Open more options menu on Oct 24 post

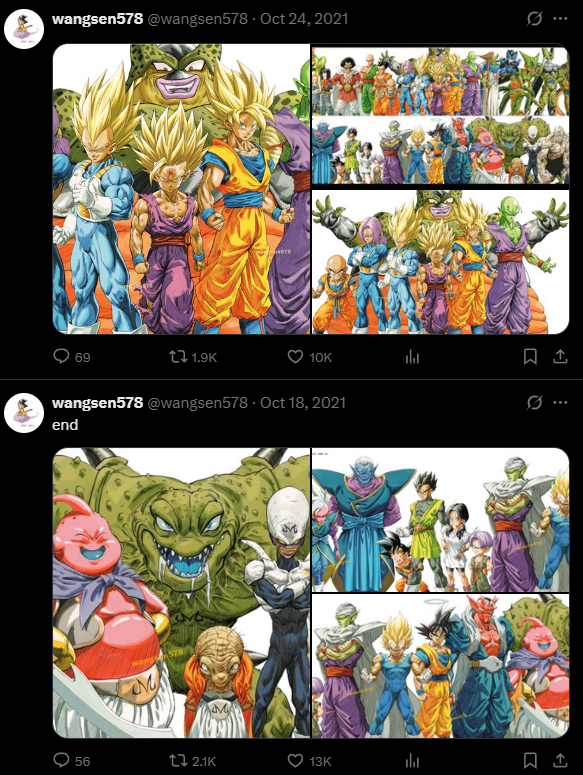point(560,19)
